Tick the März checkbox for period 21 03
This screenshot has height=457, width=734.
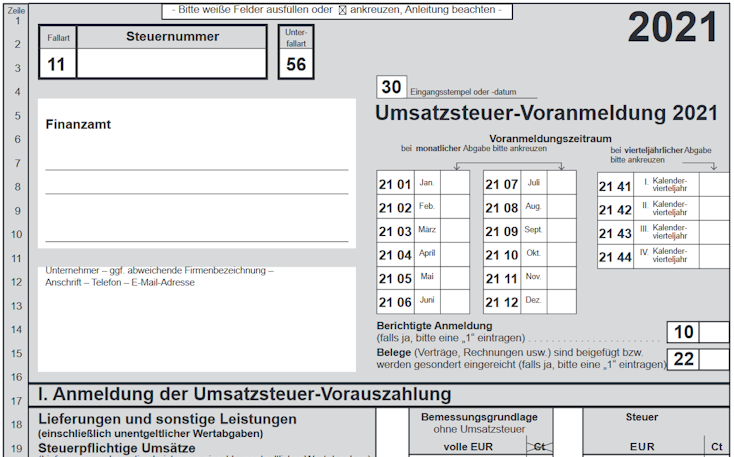click(x=455, y=230)
